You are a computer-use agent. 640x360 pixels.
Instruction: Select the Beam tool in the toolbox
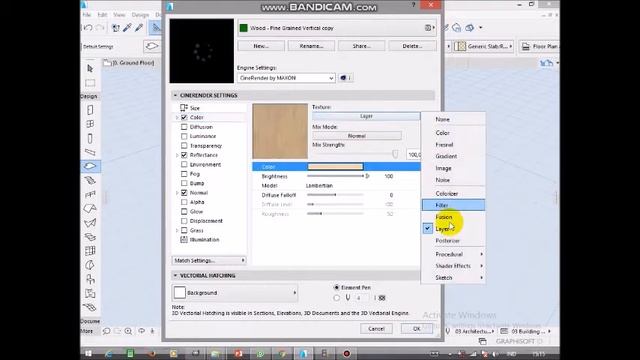click(90, 152)
